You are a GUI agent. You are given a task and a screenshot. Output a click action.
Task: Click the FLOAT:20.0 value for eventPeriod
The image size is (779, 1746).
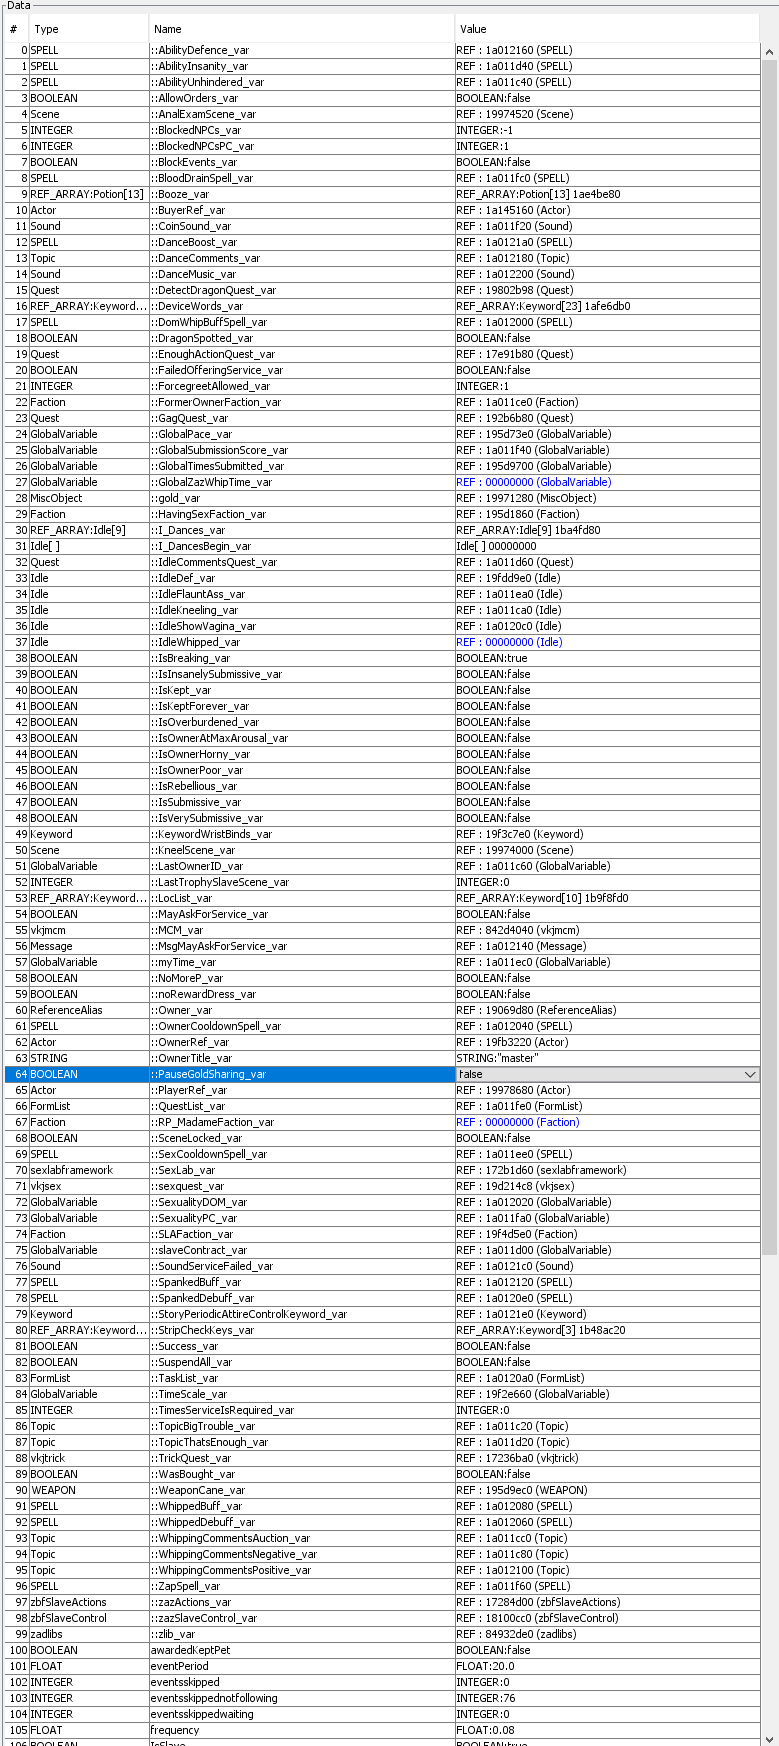pos(486,1666)
